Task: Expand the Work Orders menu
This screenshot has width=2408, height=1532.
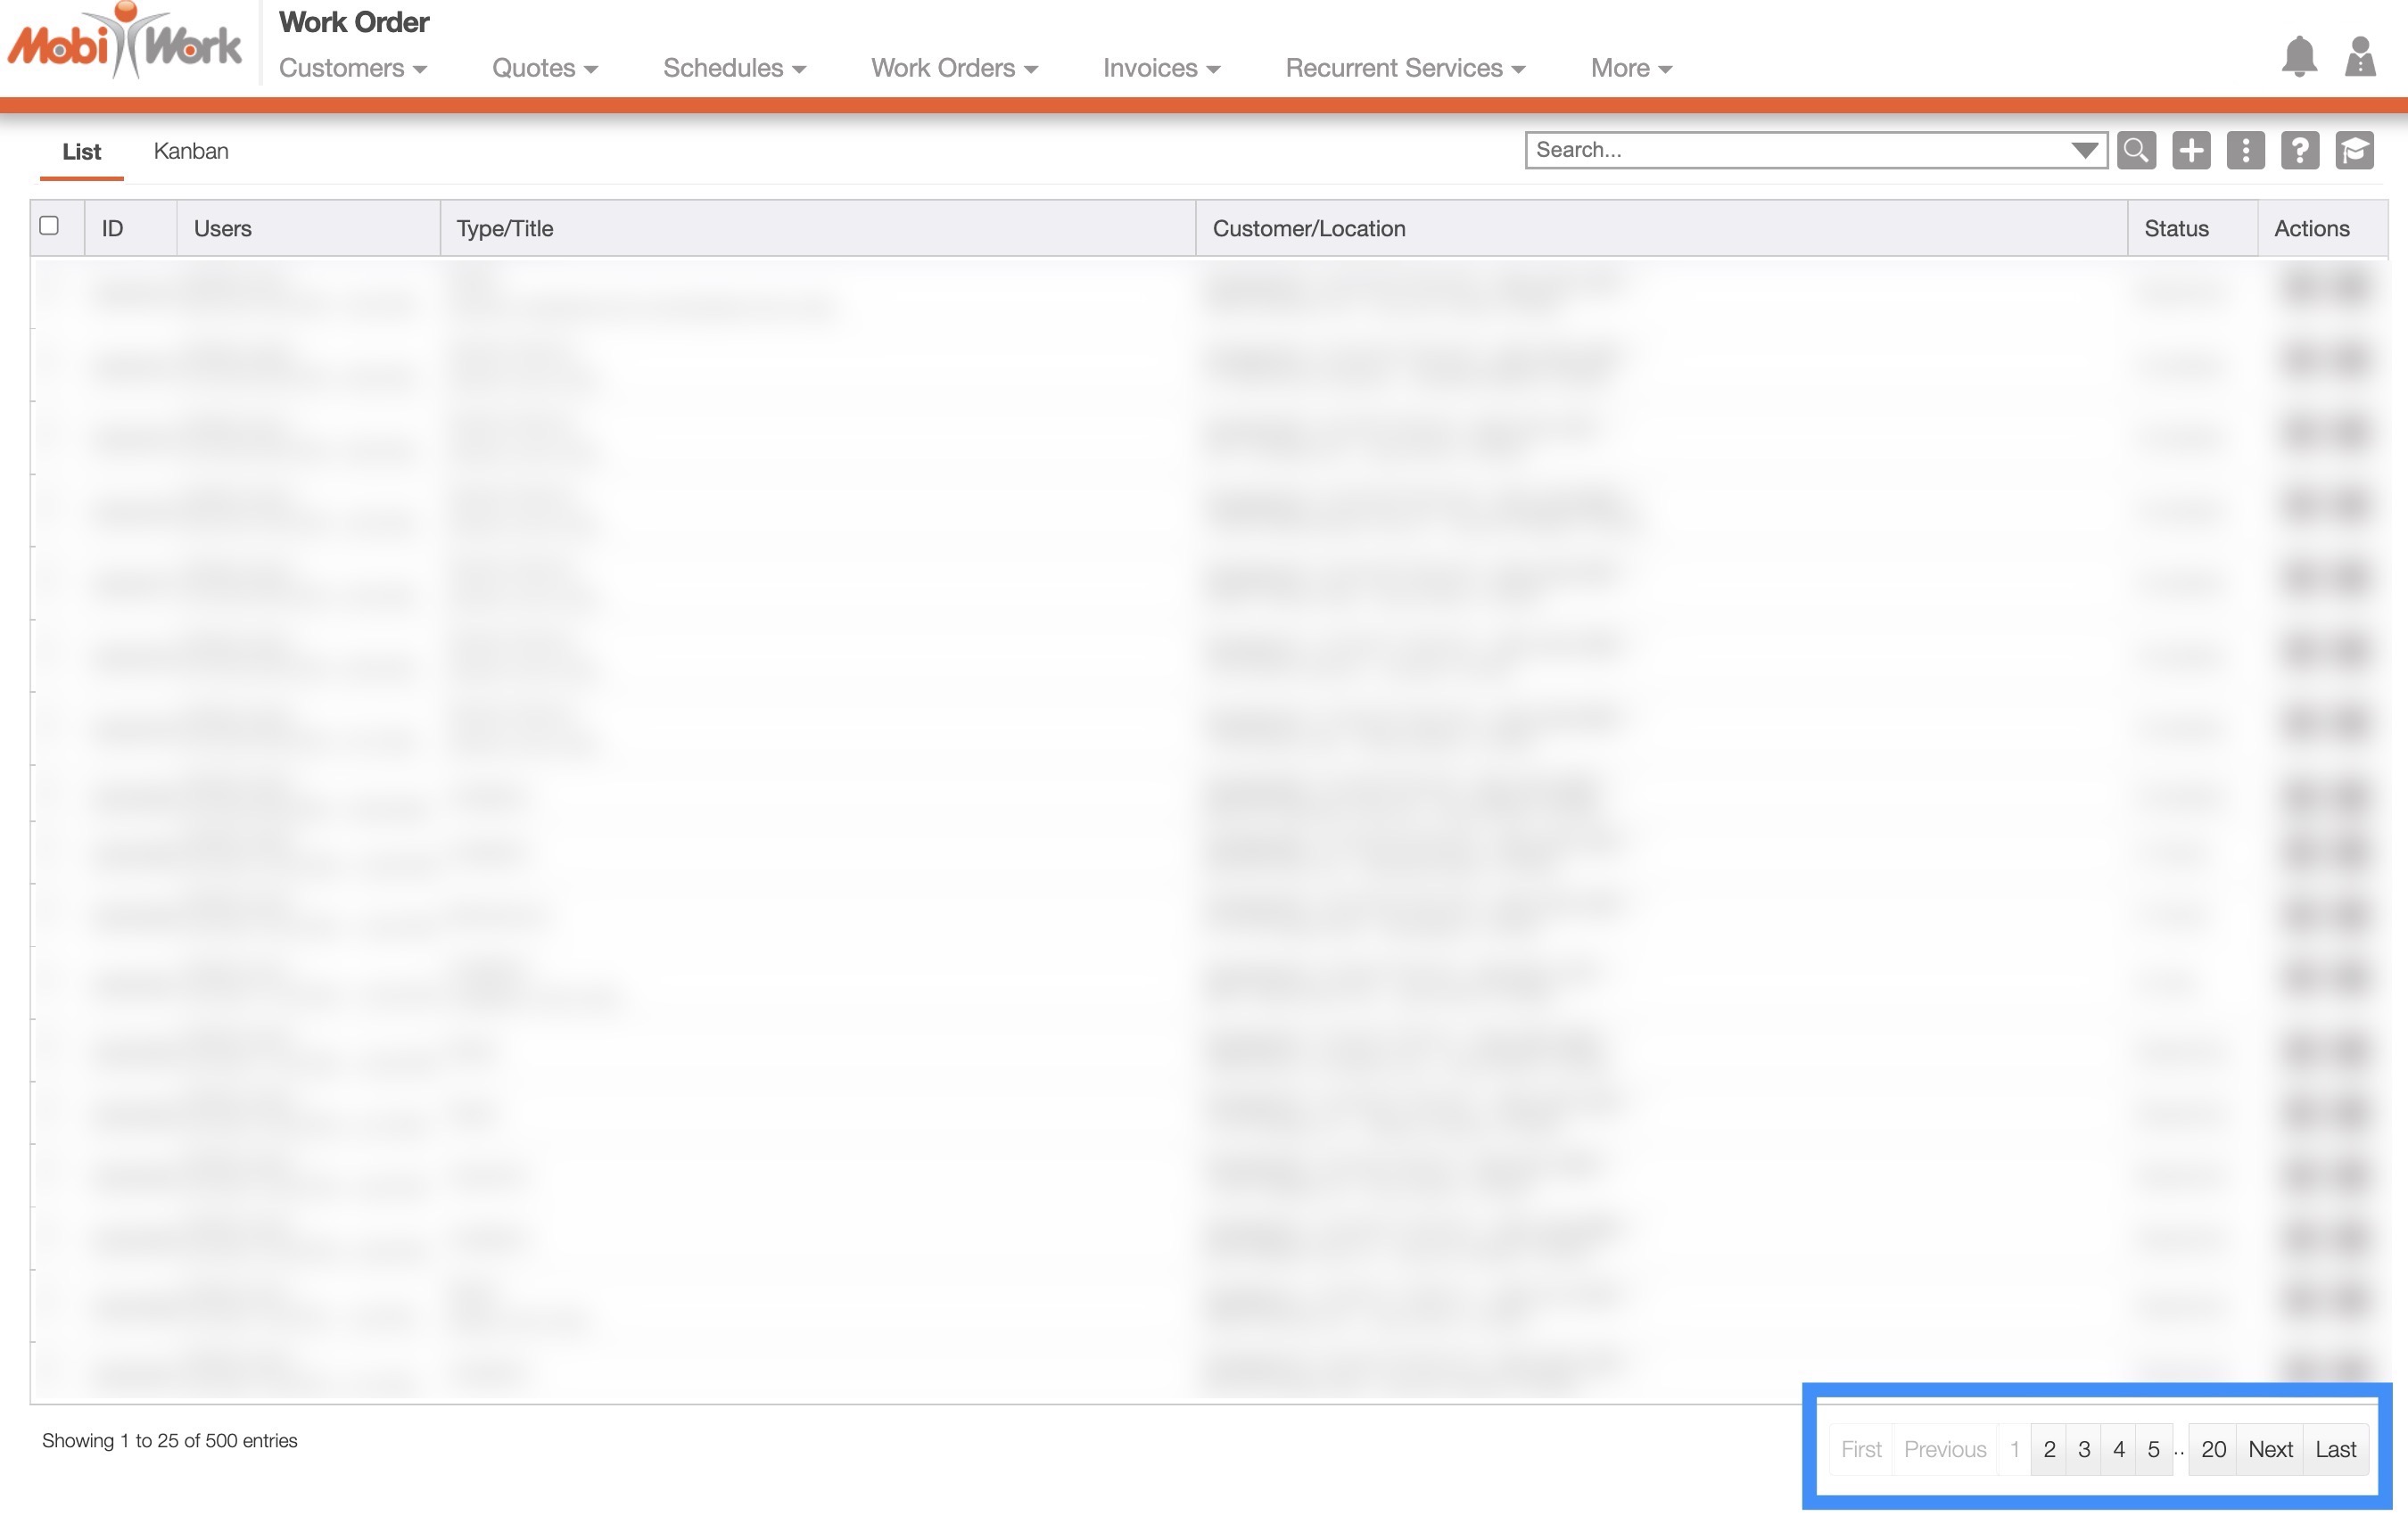Action: click(954, 68)
